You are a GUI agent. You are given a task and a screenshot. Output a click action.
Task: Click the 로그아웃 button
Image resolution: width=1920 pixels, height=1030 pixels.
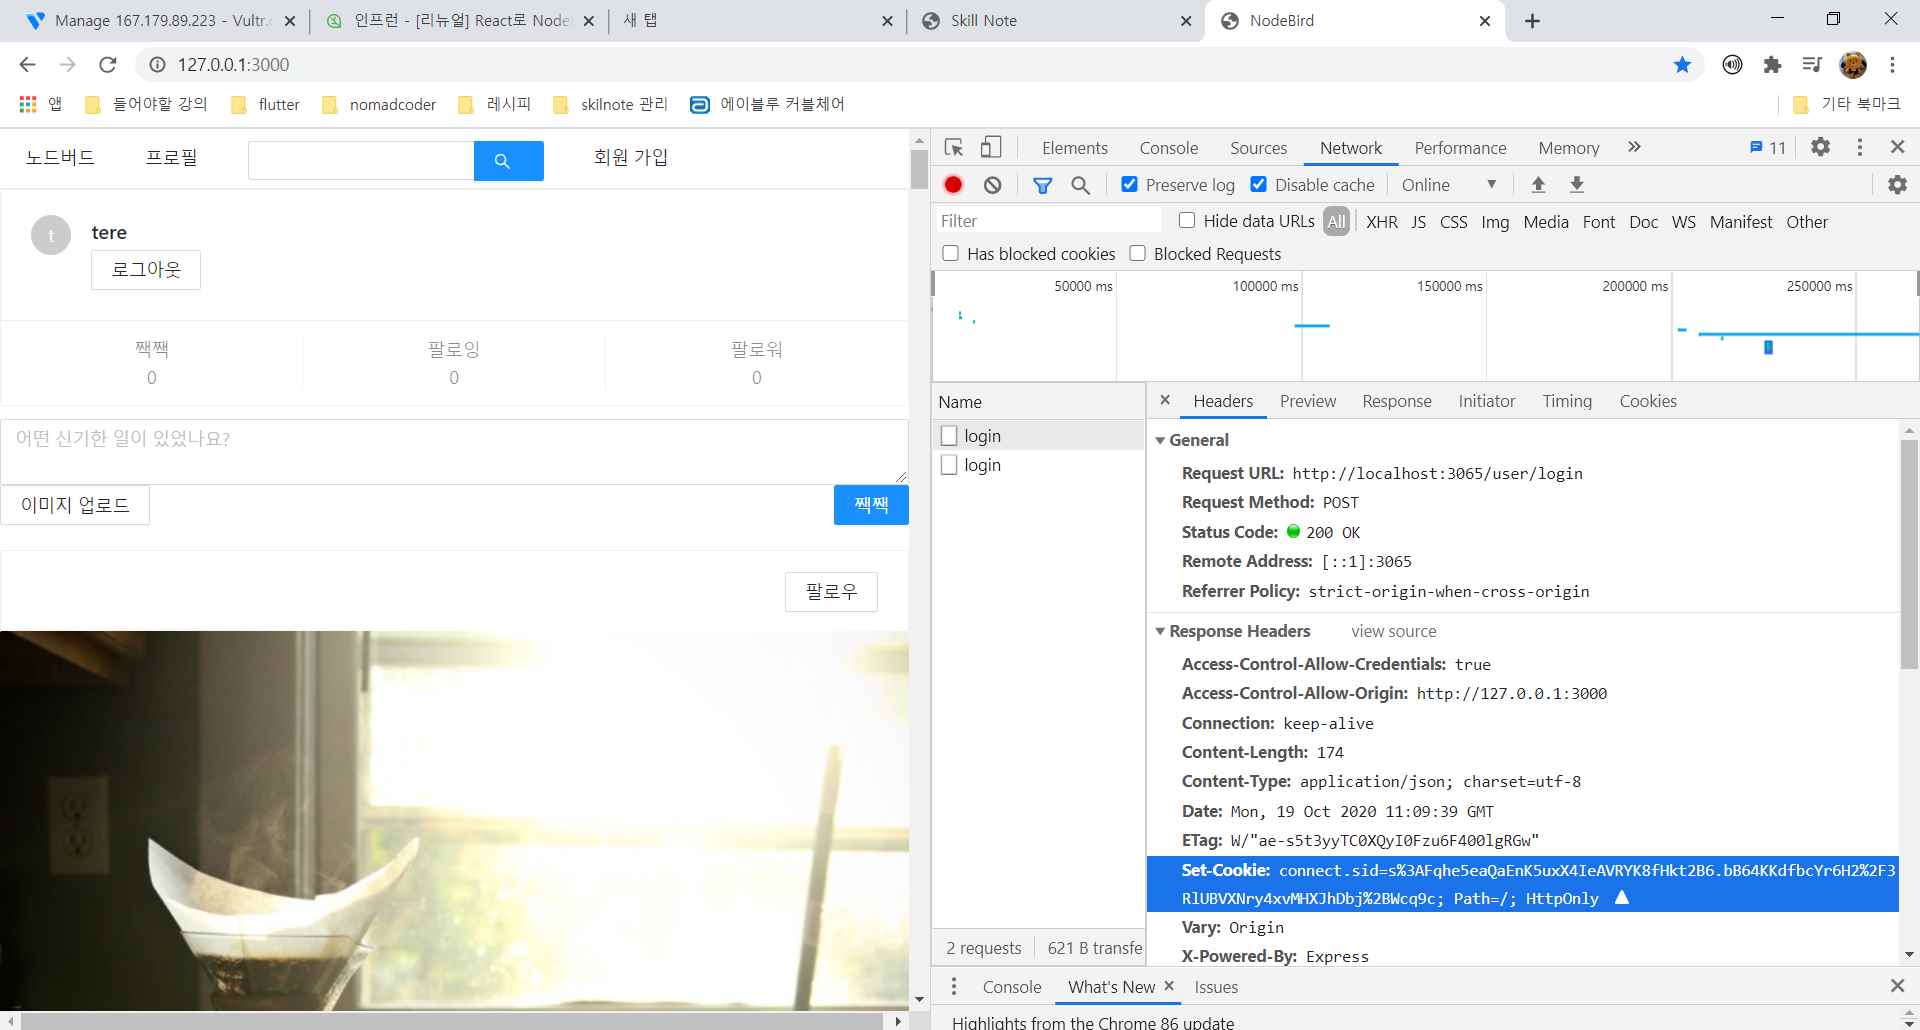146,270
